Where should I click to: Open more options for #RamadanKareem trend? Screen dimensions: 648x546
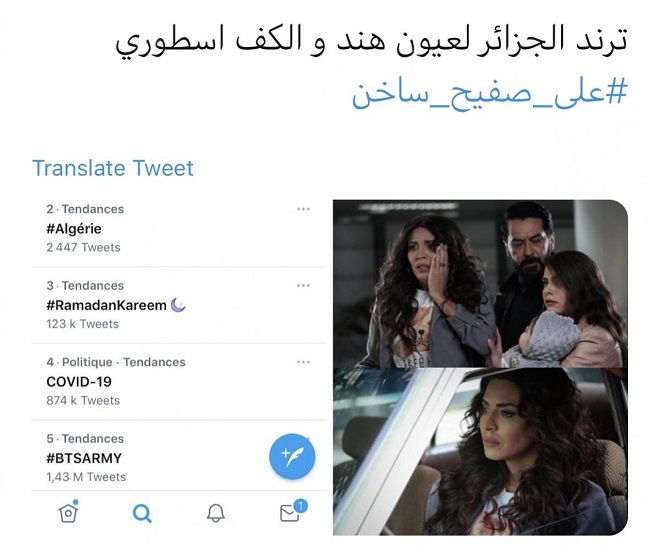[303, 286]
